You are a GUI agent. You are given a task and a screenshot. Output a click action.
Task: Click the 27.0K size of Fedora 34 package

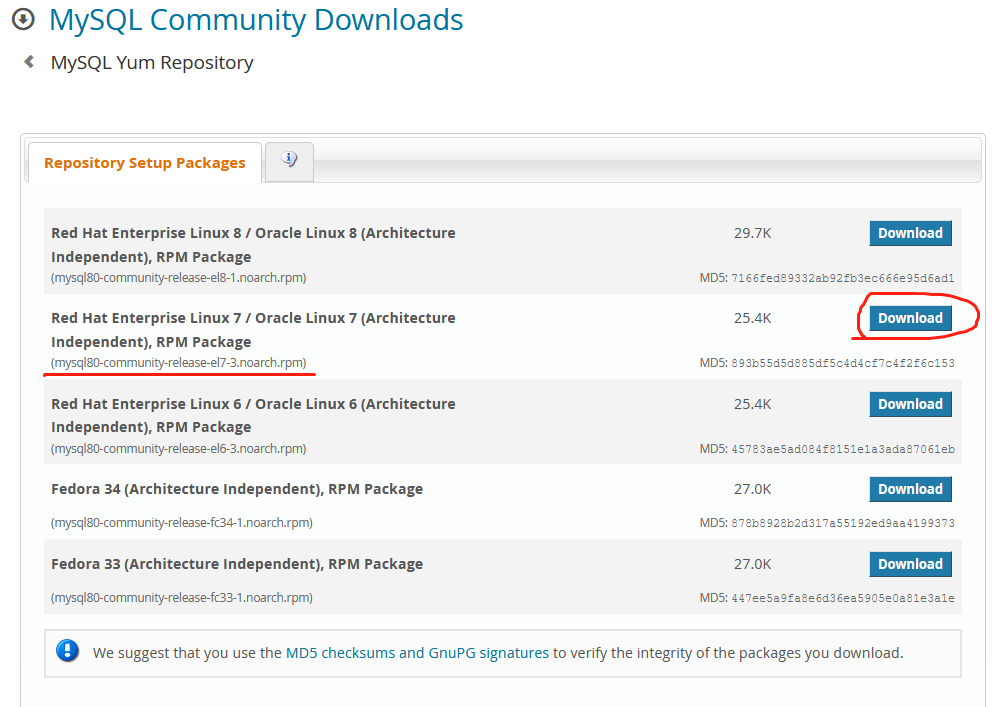[x=753, y=489]
